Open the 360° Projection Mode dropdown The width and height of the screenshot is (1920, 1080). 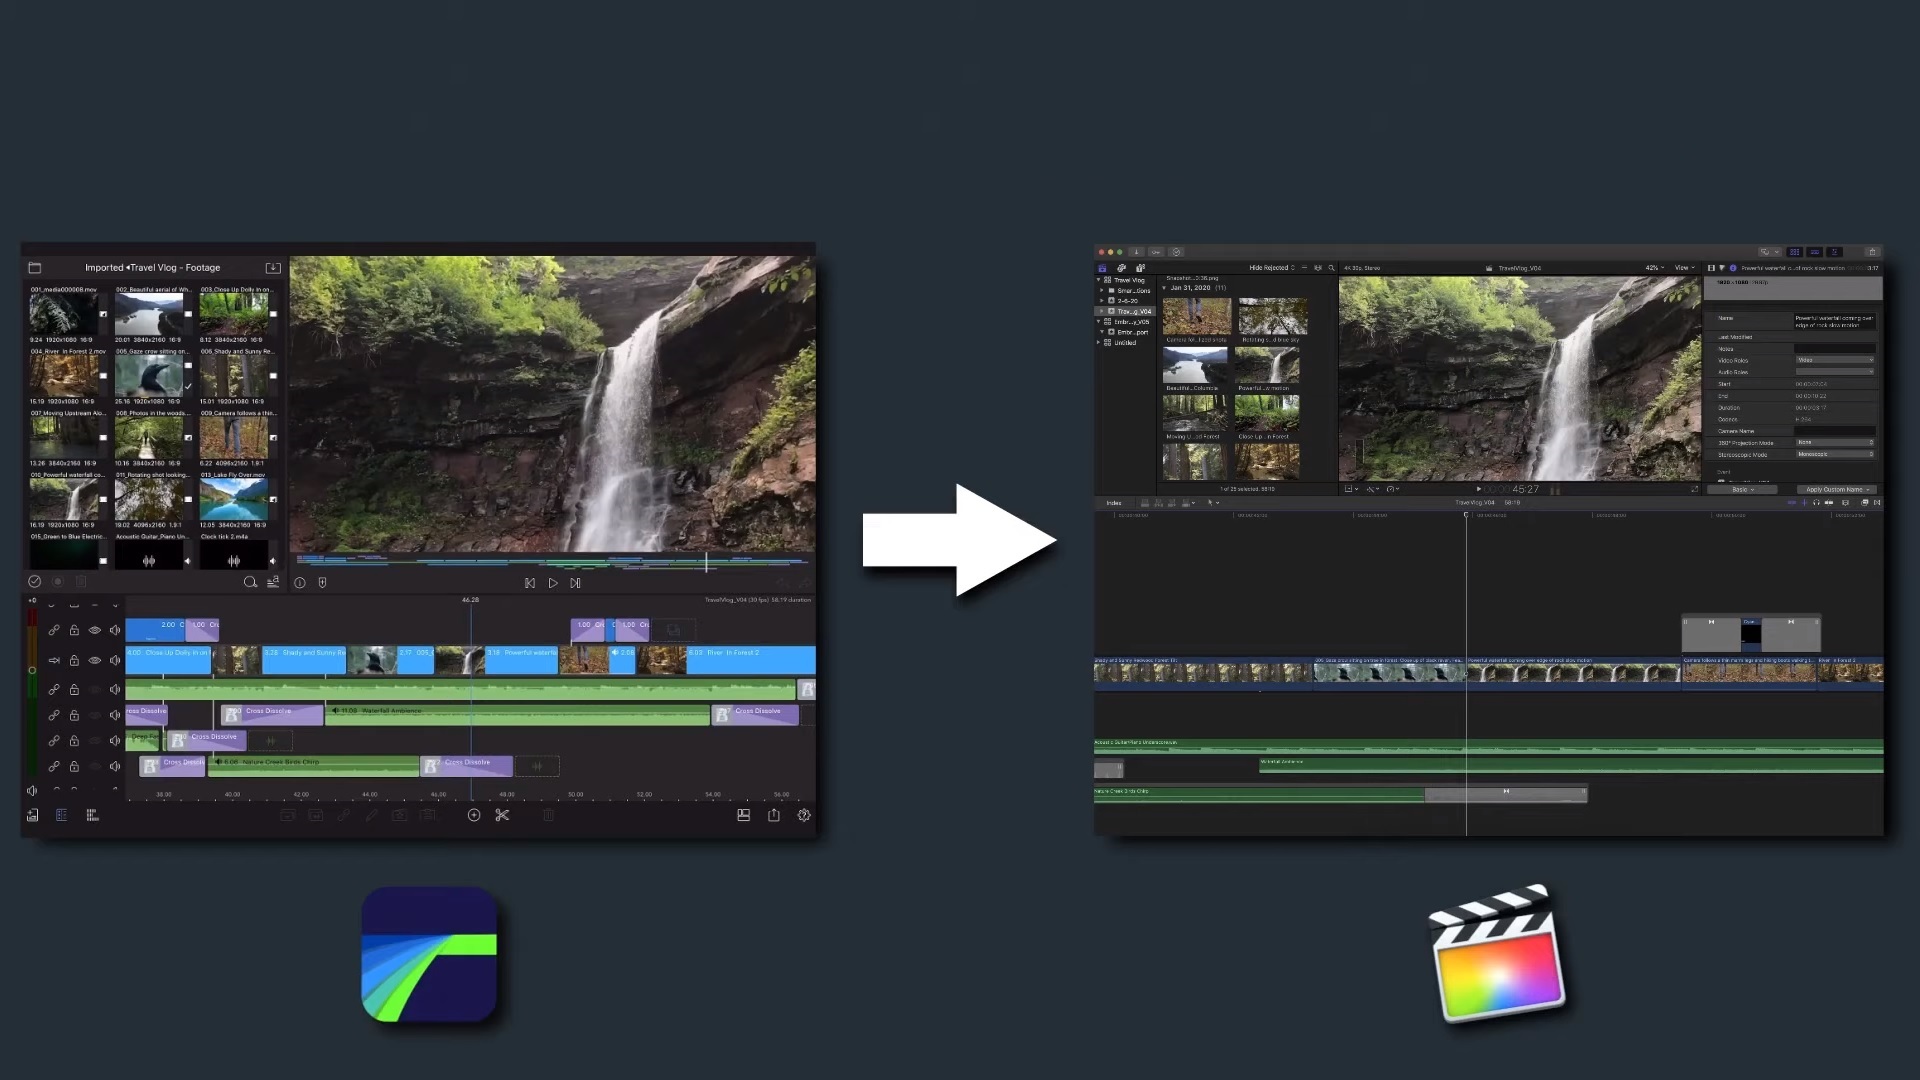1835,442
